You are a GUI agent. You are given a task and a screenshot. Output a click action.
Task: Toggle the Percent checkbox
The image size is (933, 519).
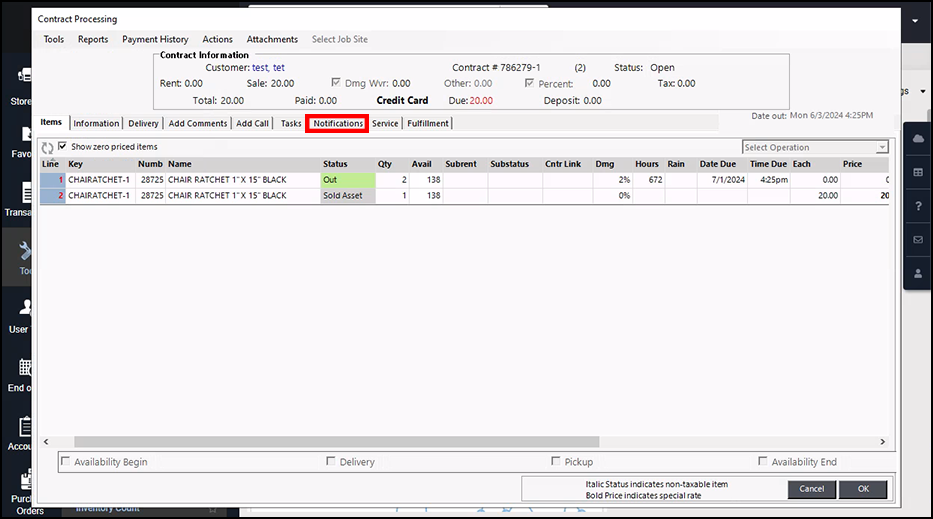coord(530,84)
